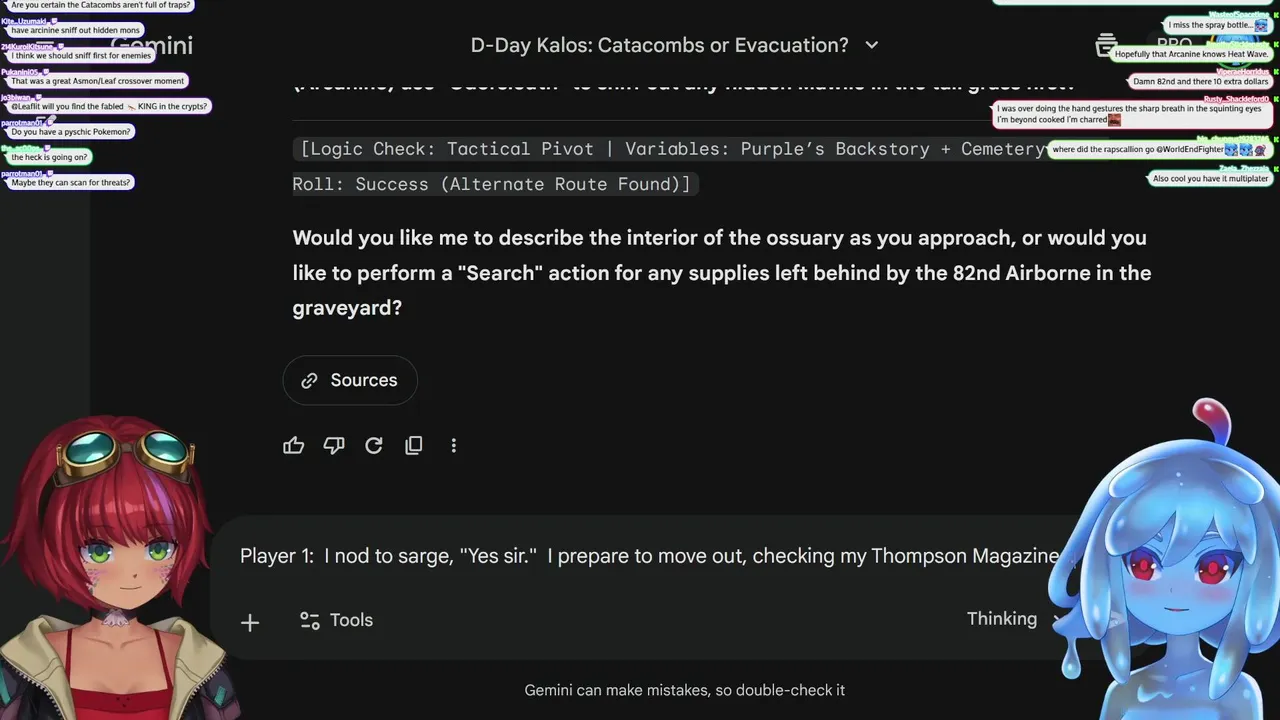Open the temporary chat icon near PRO
The height and width of the screenshot is (720, 1280).
coord(1106,45)
